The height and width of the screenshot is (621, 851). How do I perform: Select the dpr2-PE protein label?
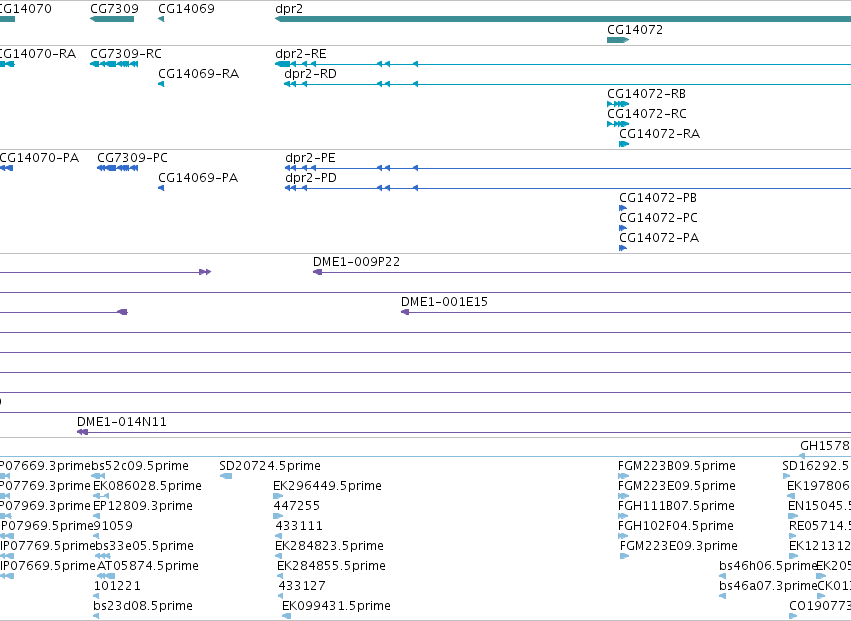point(310,158)
